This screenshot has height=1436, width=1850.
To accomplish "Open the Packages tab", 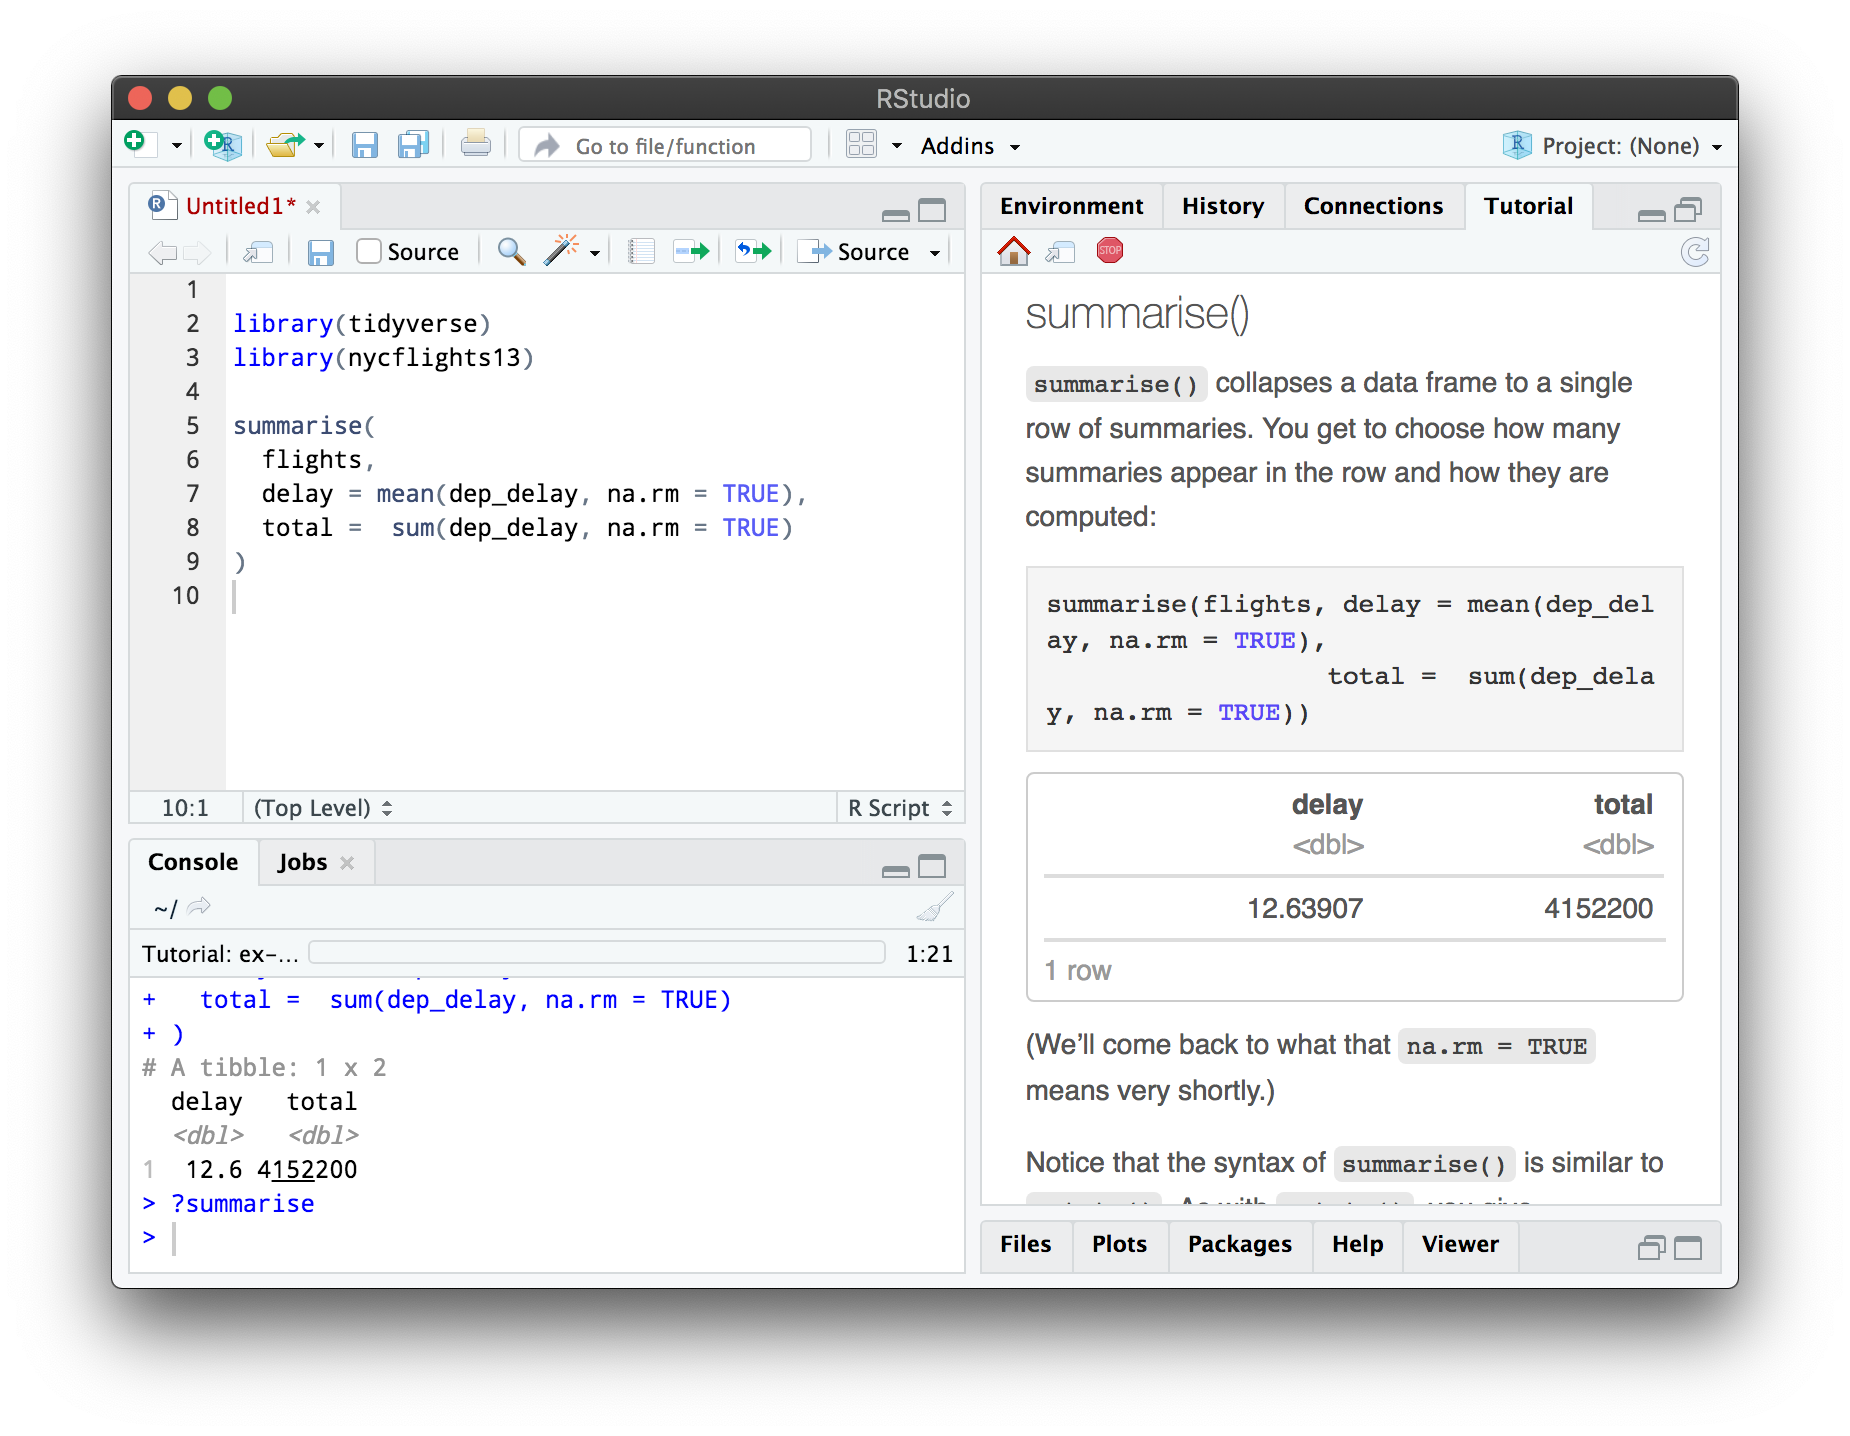I will click(x=1239, y=1245).
